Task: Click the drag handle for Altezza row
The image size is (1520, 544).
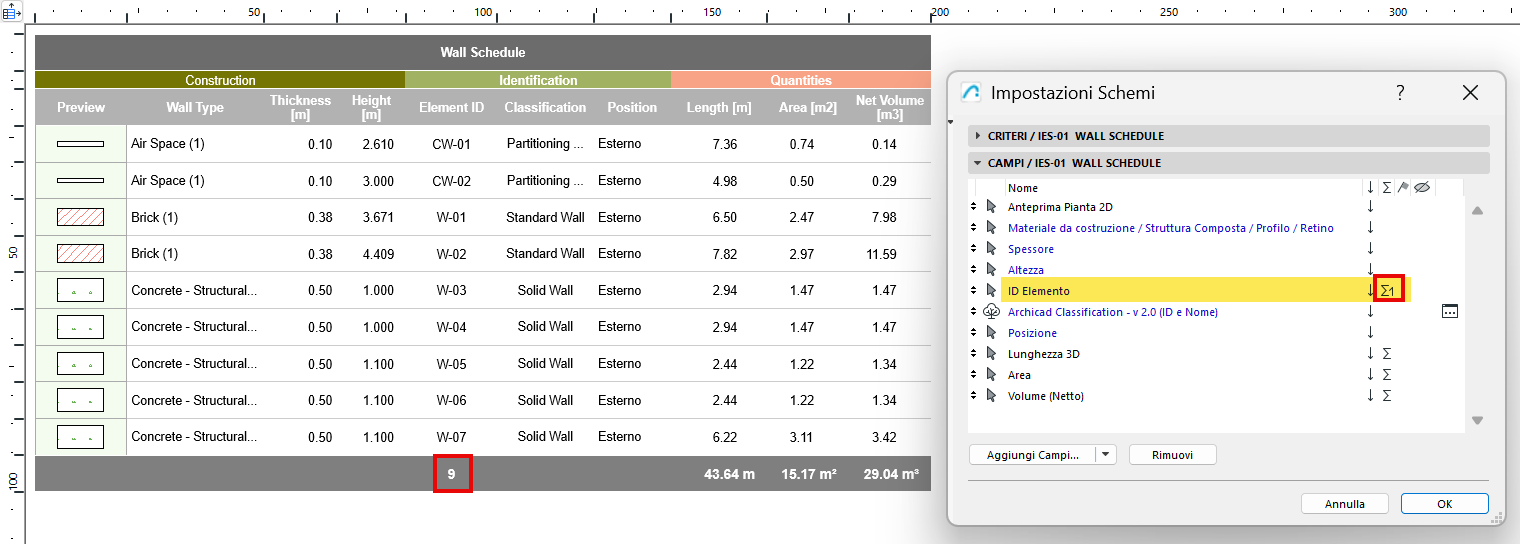Action: 974,270
